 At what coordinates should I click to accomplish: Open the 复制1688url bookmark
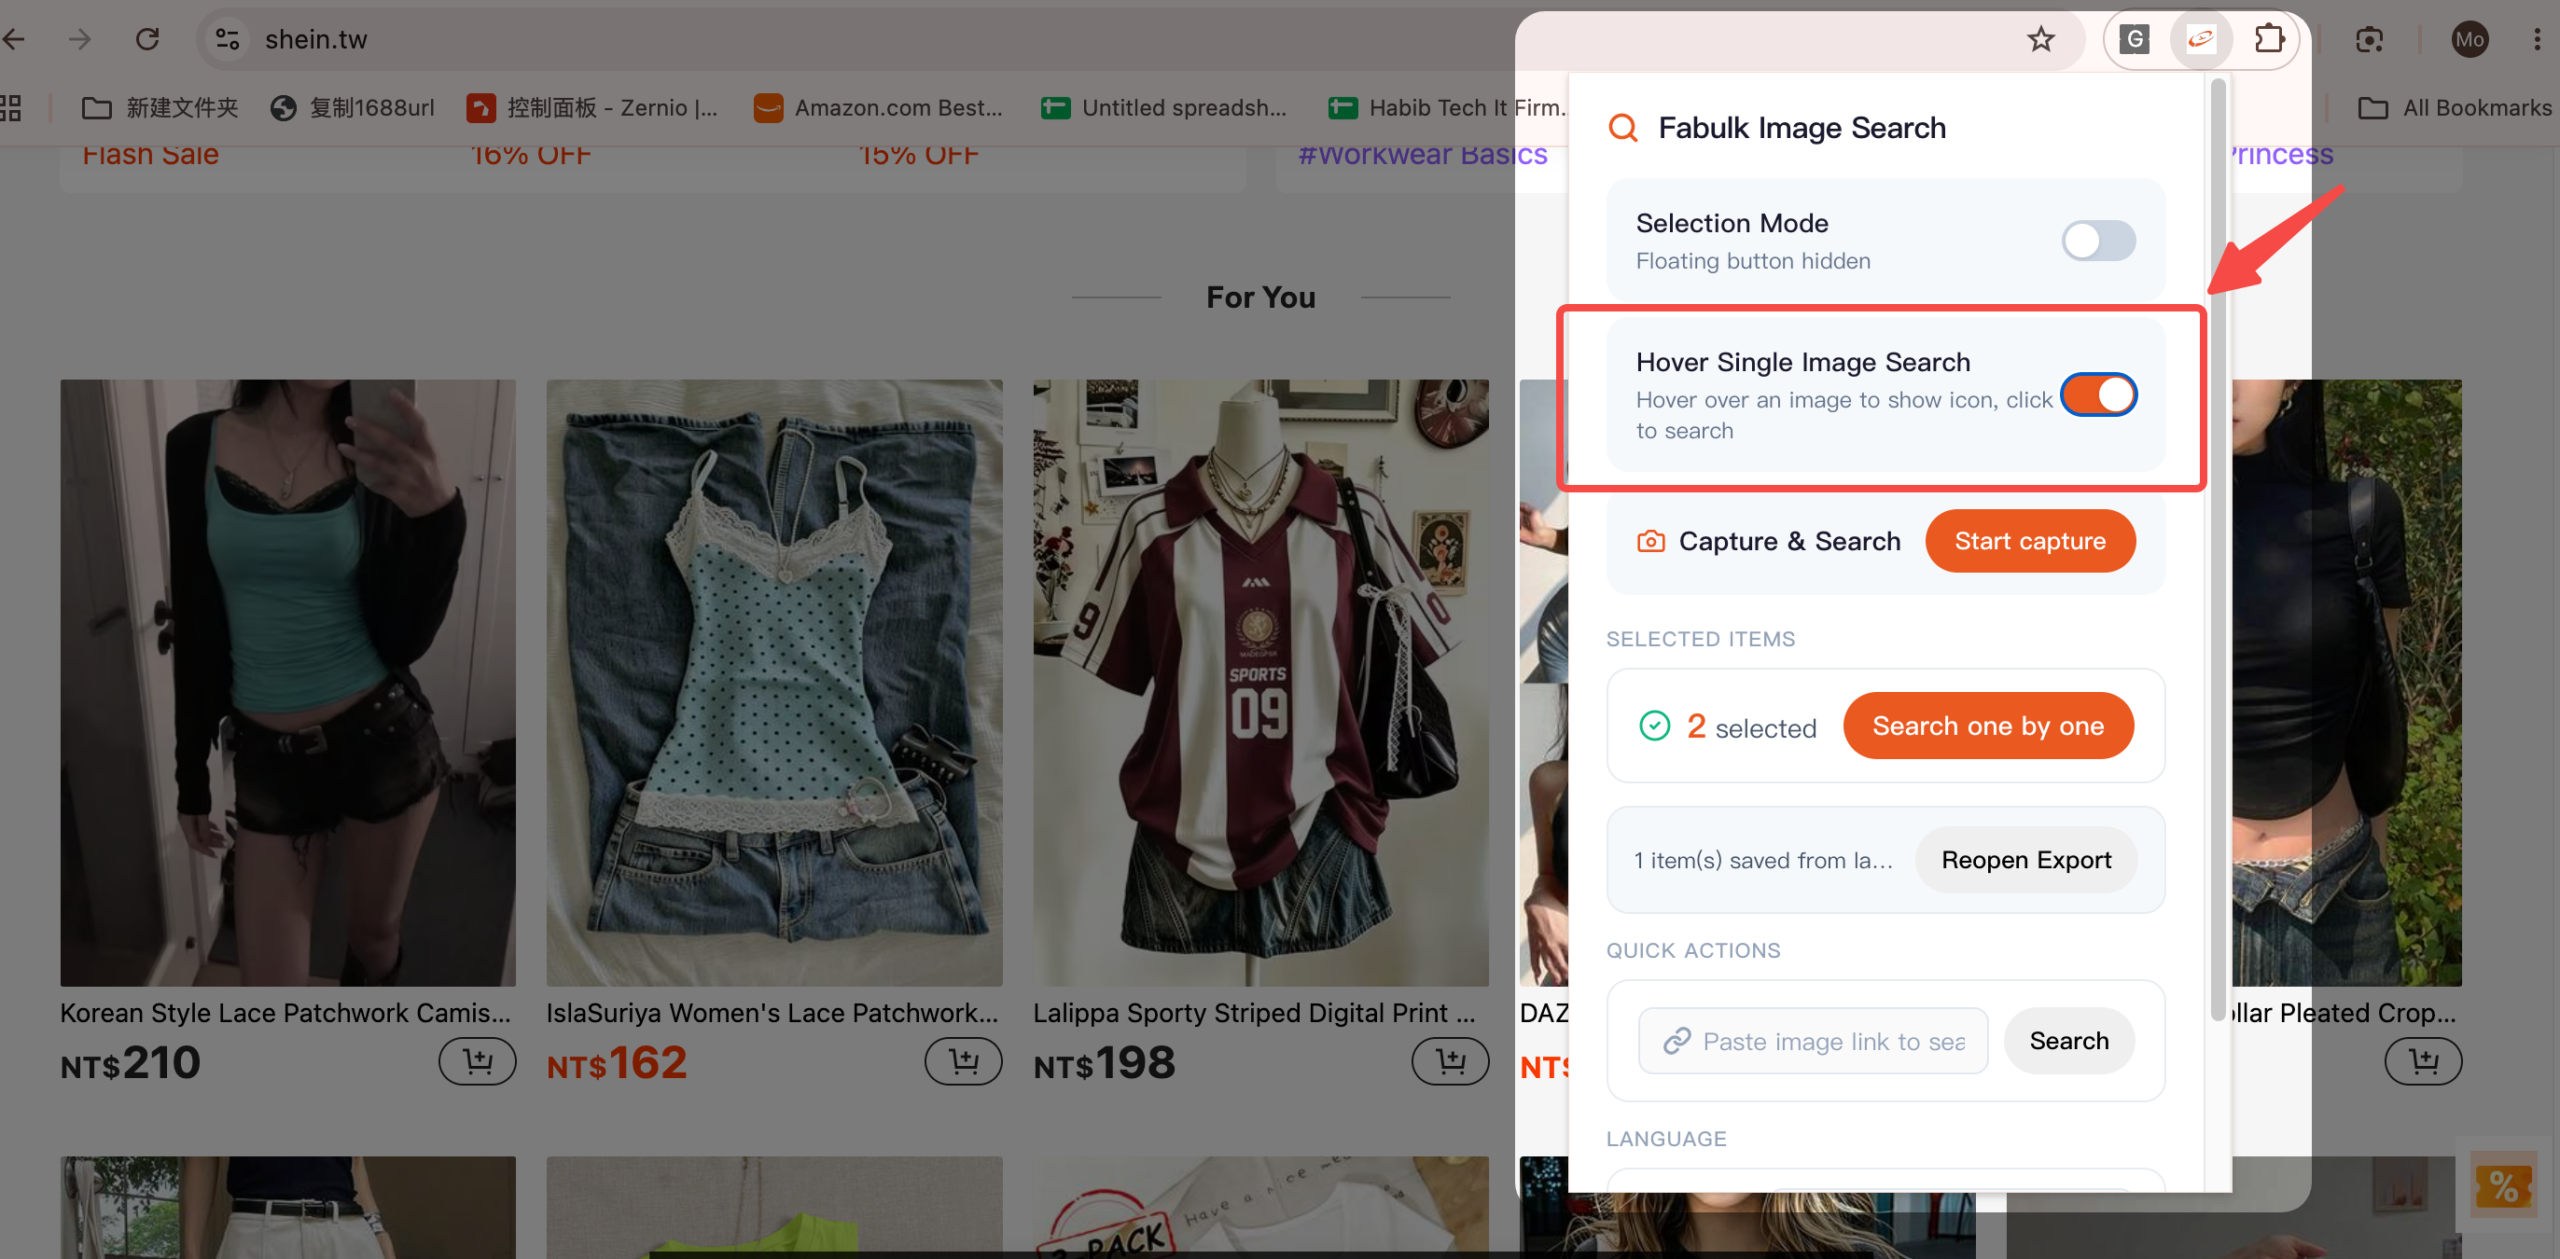pos(353,107)
